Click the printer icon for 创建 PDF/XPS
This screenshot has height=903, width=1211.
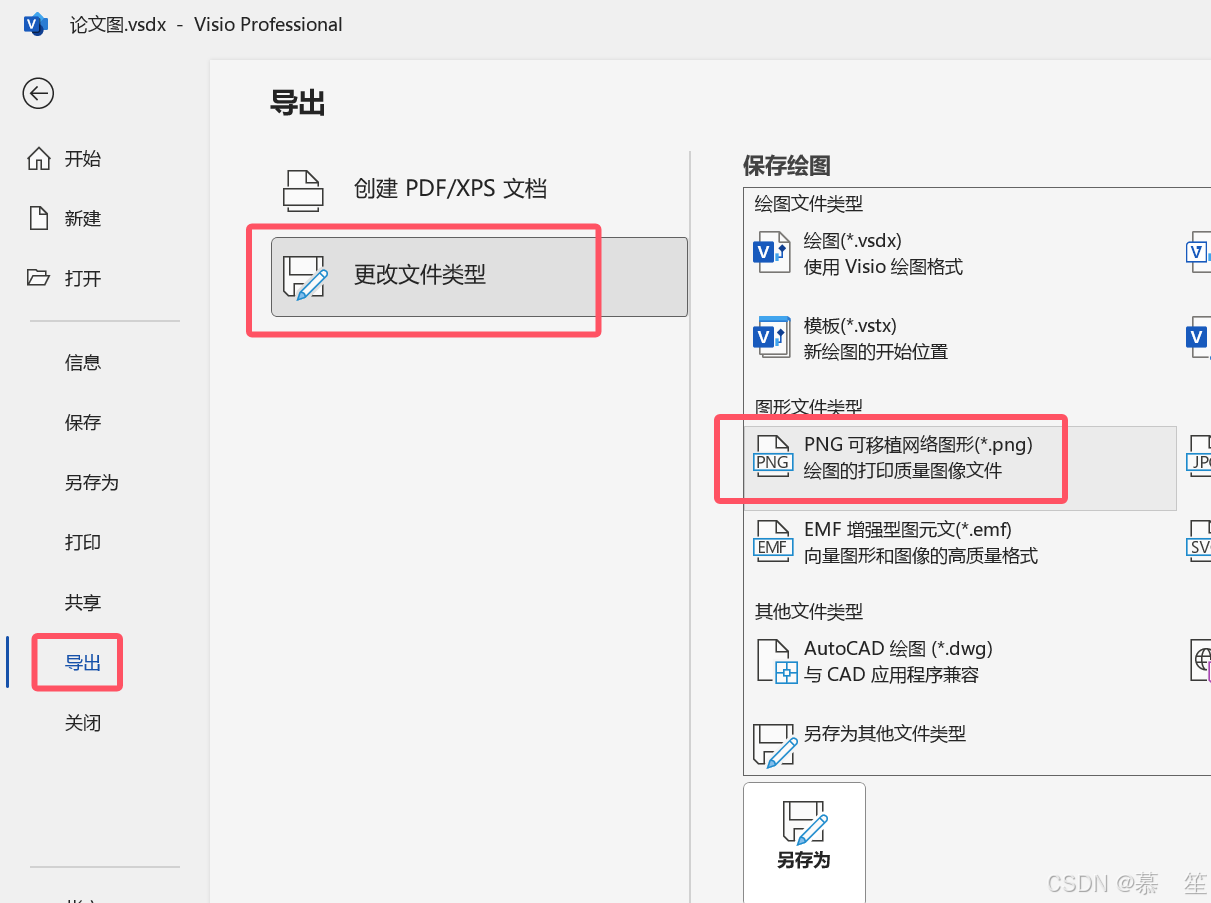(303, 189)
